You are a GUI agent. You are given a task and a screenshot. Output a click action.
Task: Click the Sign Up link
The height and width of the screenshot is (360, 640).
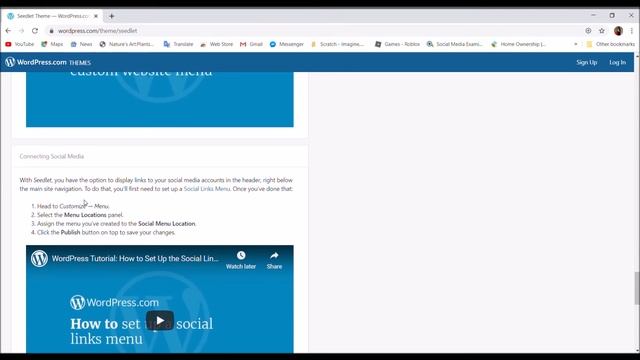(587, 62)
